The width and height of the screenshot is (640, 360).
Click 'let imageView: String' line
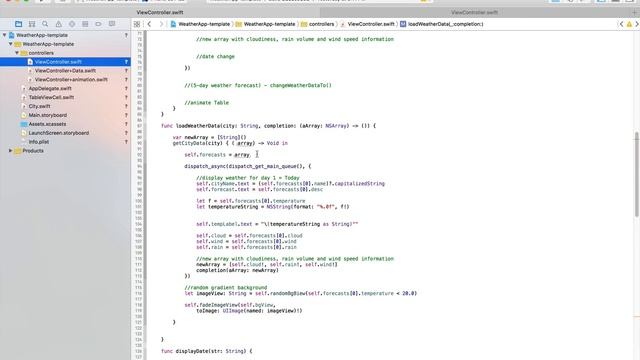pyautogui.click(x=300, y=293)
